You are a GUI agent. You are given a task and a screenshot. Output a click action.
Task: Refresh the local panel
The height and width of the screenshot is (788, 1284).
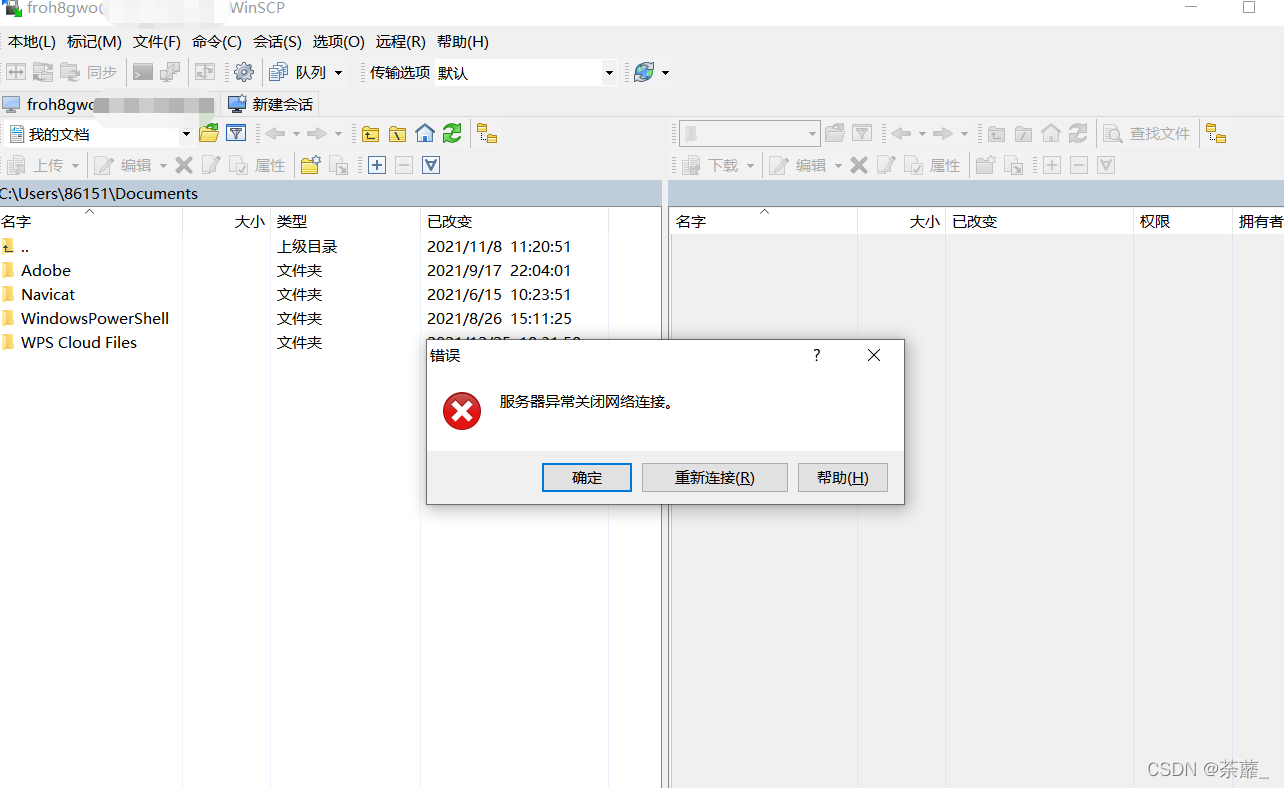click(452, 133)
